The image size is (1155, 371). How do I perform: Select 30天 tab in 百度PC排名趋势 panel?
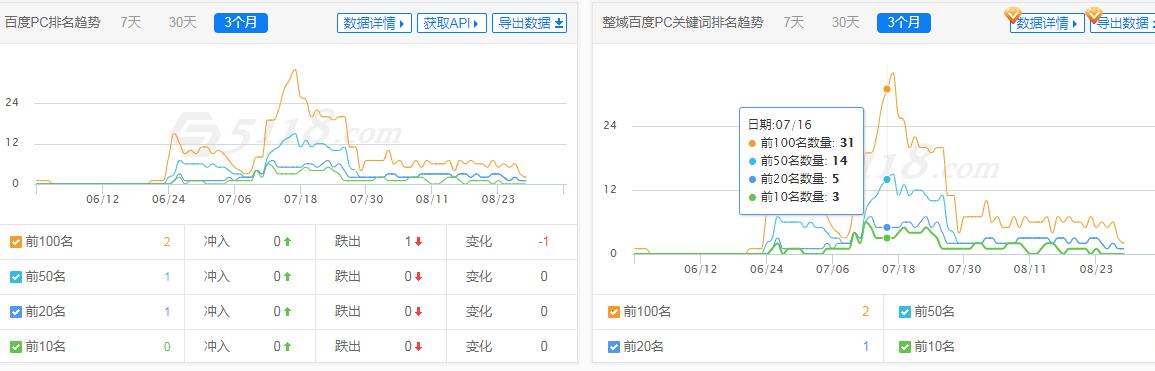[x=183, y=22]
